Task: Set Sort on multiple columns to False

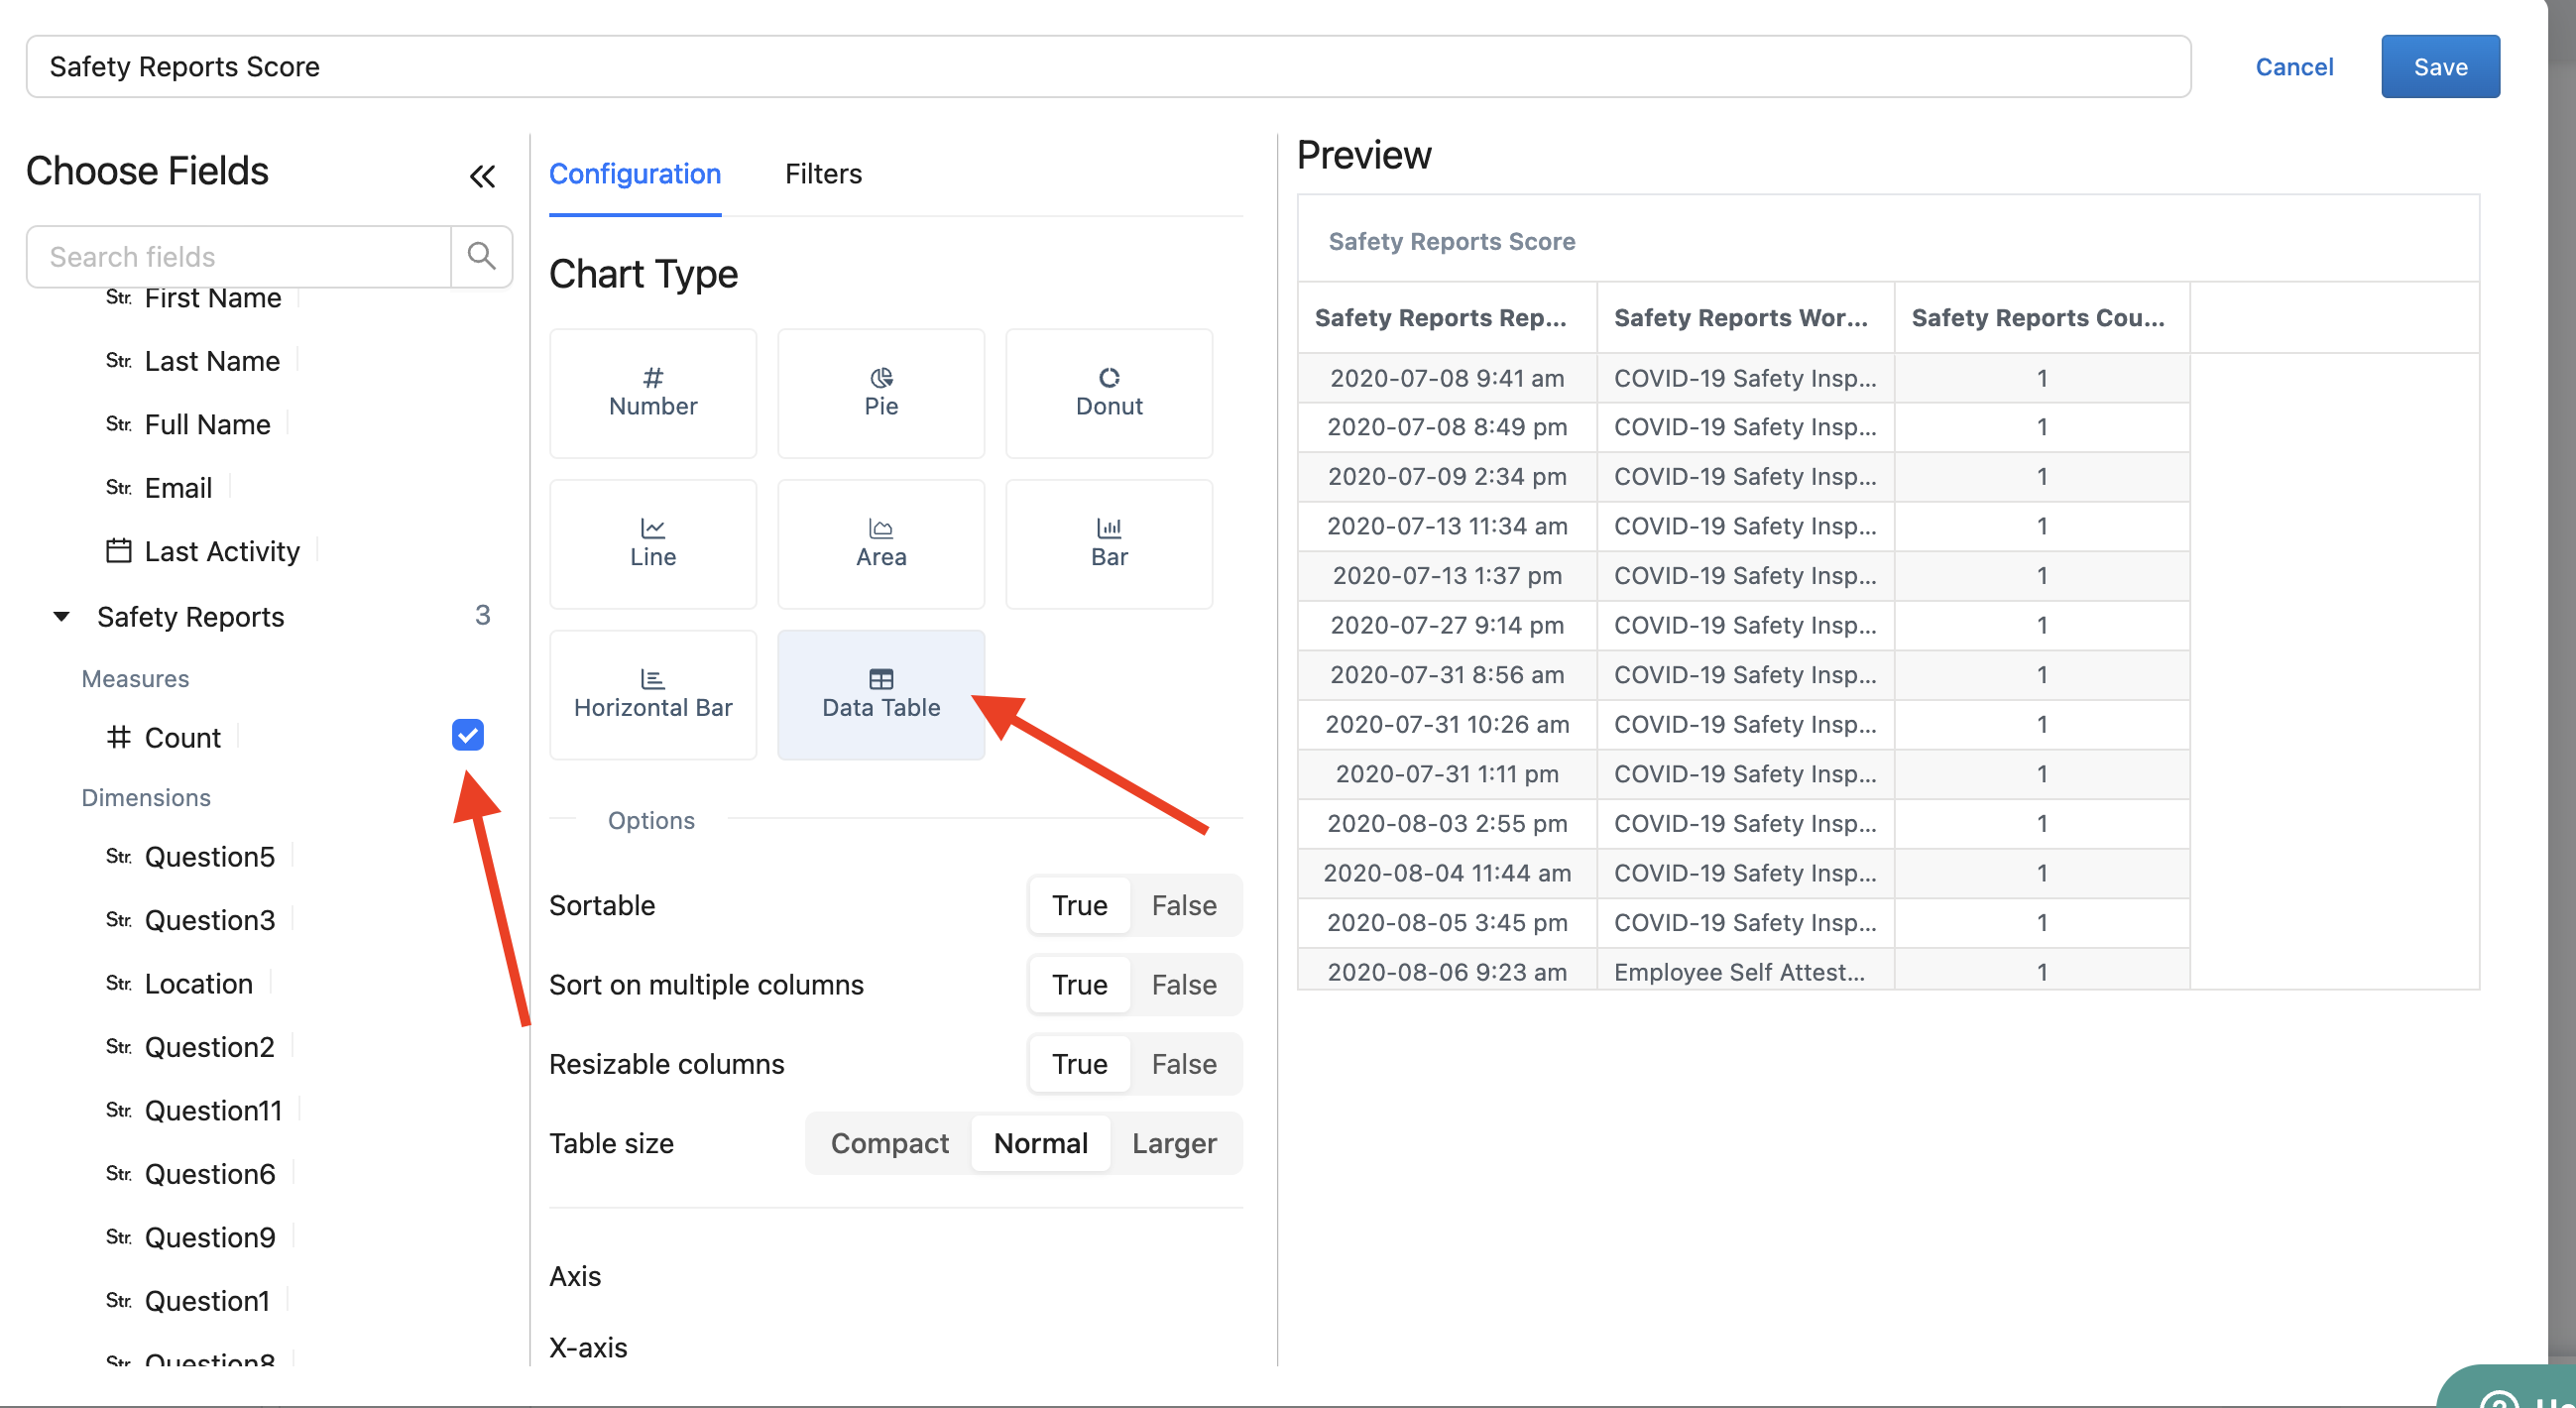Action: [1184, 984]
